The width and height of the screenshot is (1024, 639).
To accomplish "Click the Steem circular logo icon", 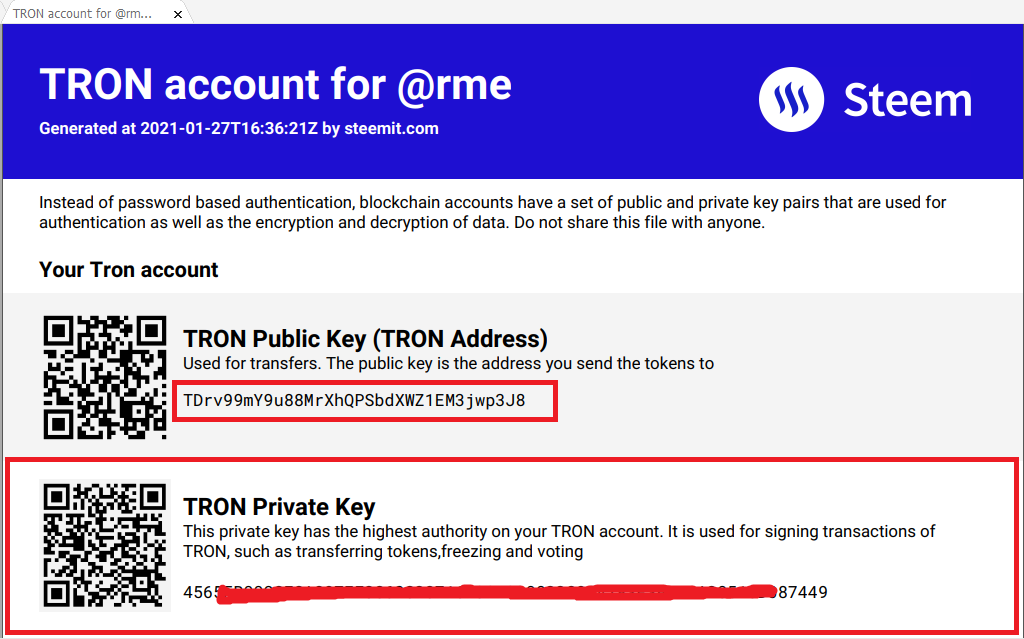I will (x=791, y=99).
